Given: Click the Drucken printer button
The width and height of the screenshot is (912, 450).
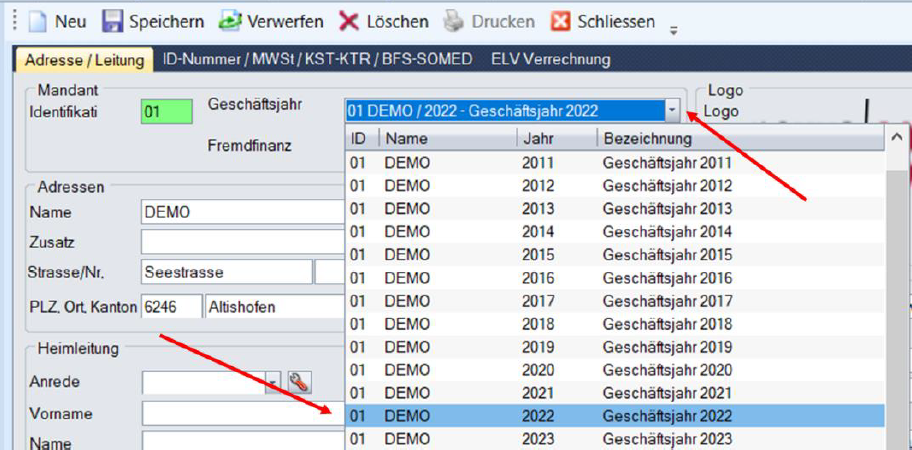Looking at the screenshot, I should tap(489, 22).
